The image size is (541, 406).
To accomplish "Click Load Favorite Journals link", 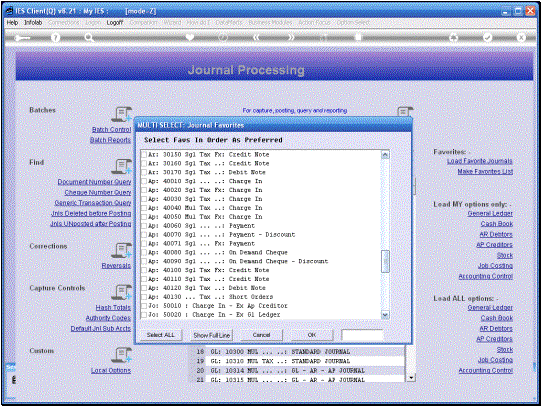I will click(480, 161).
